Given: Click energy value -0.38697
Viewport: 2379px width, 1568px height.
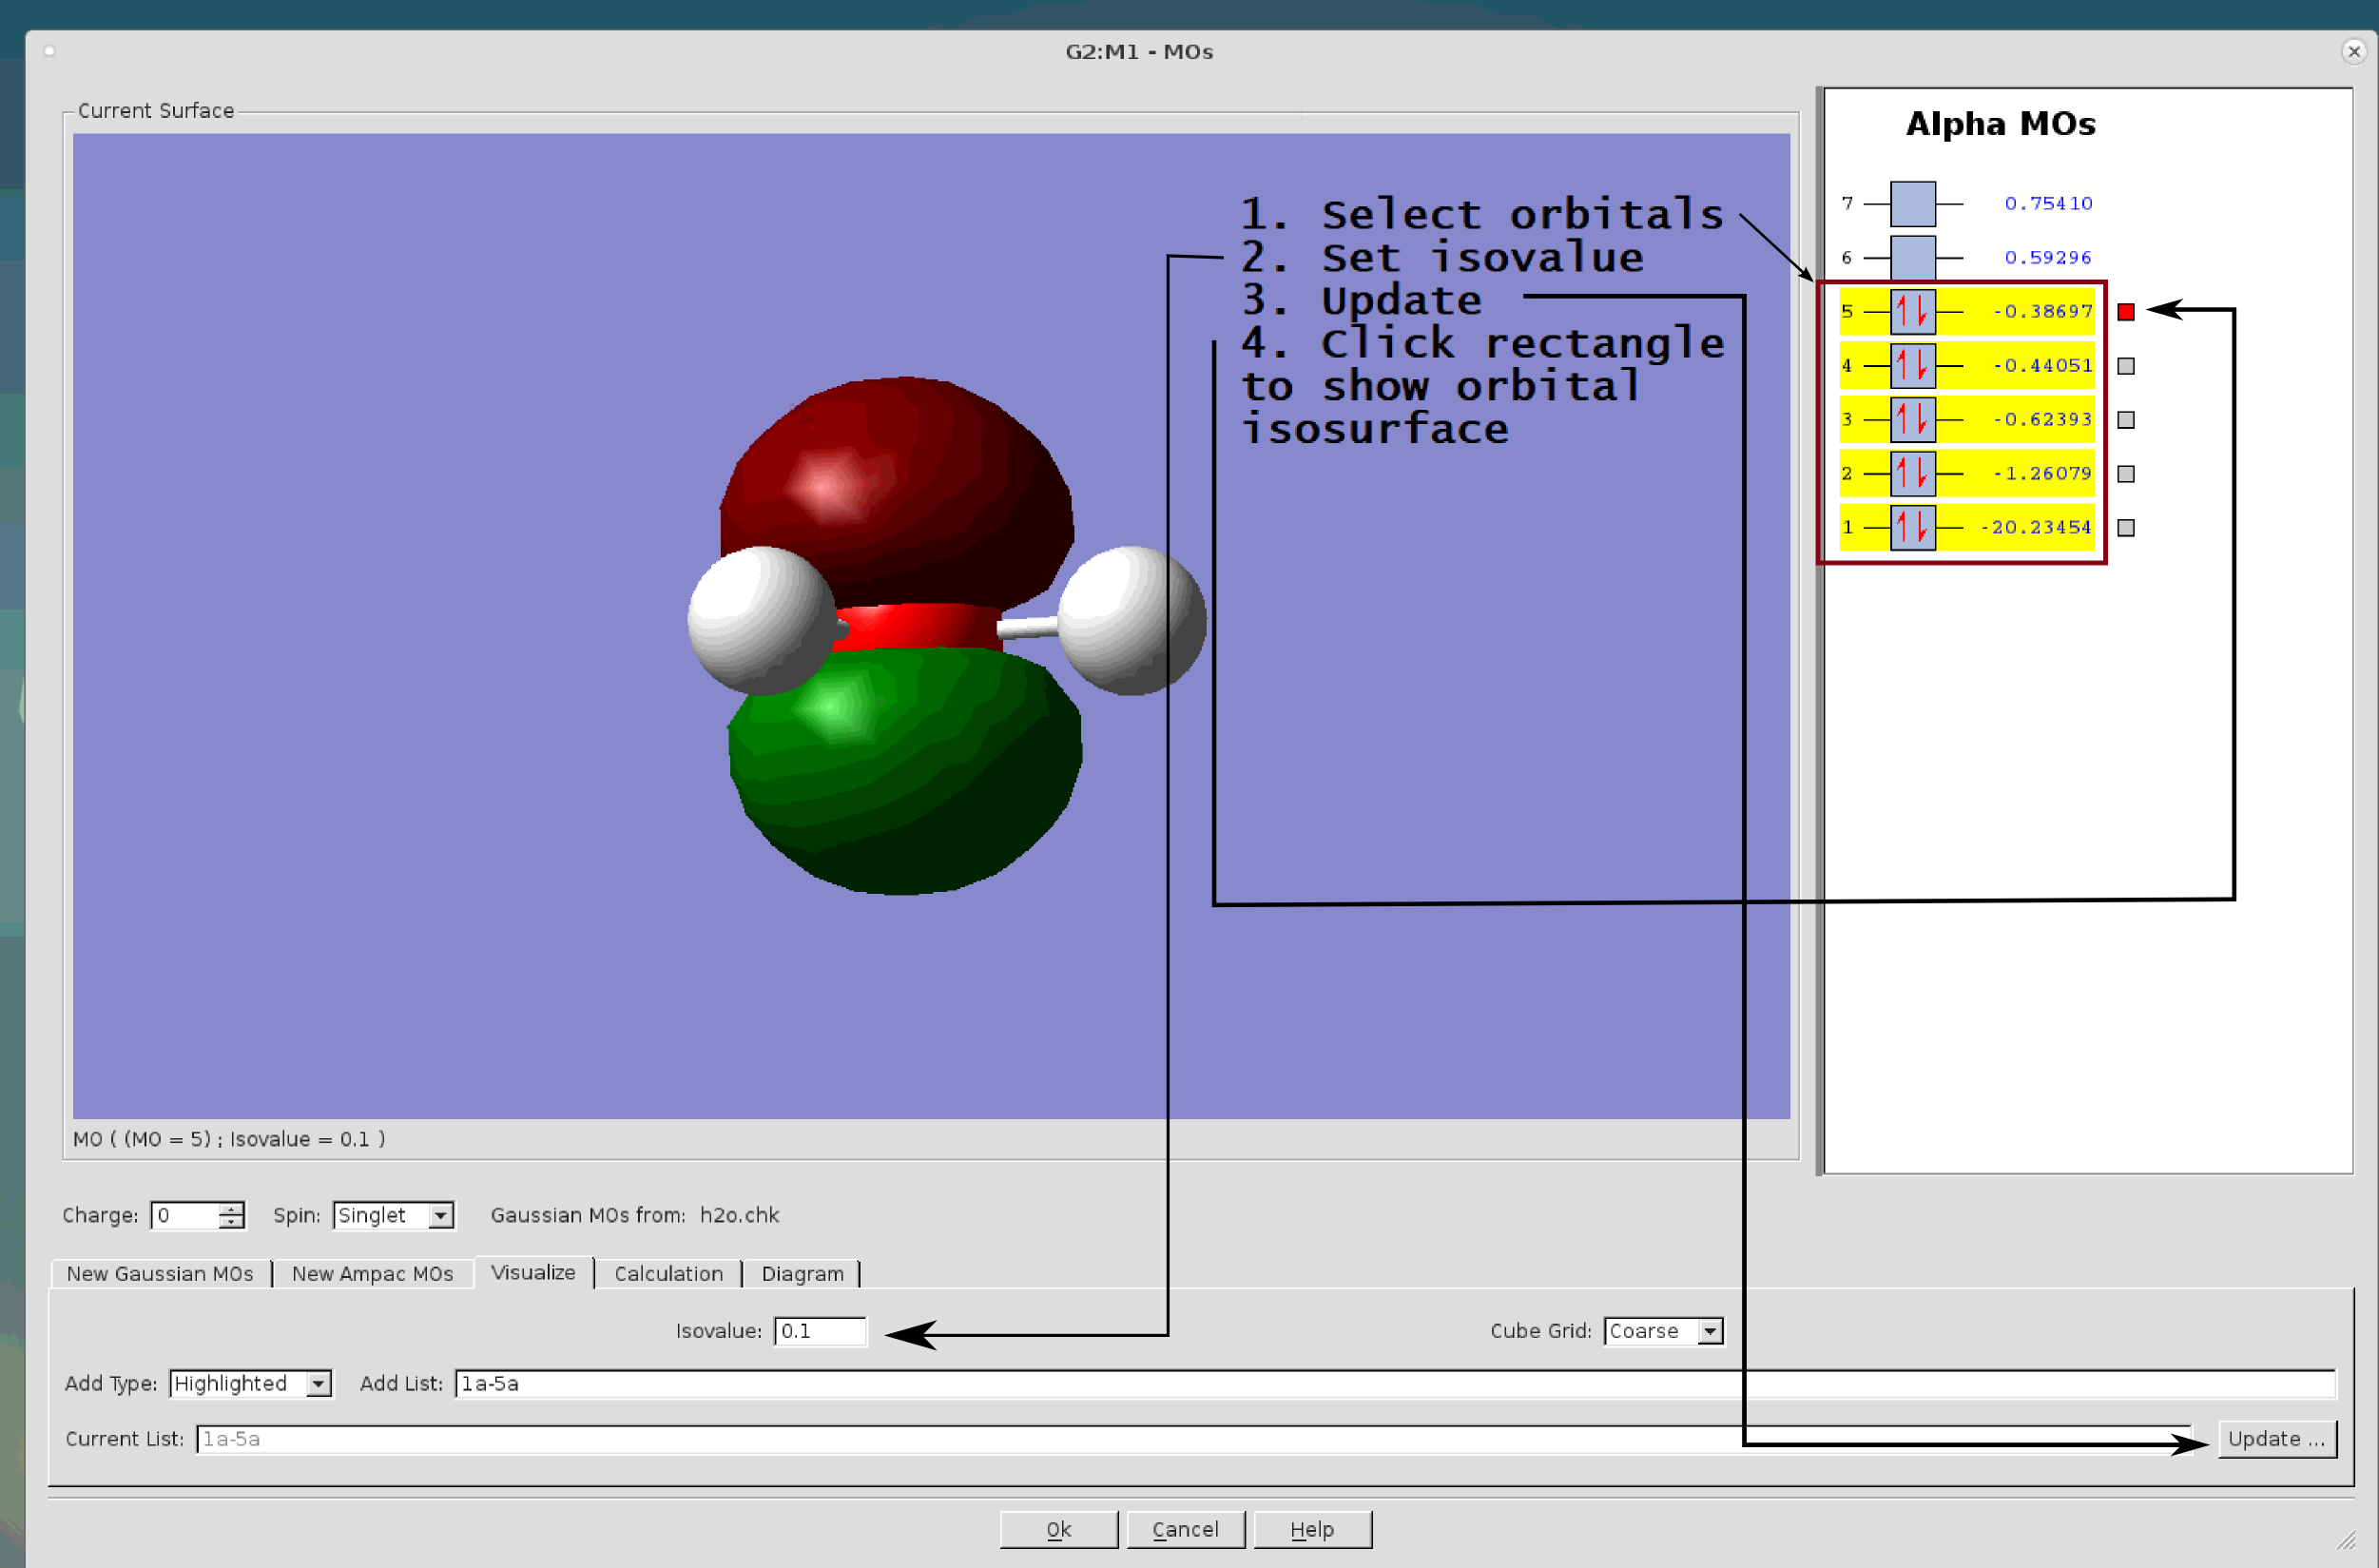Looking at the screenshot, I should 2042,311.
